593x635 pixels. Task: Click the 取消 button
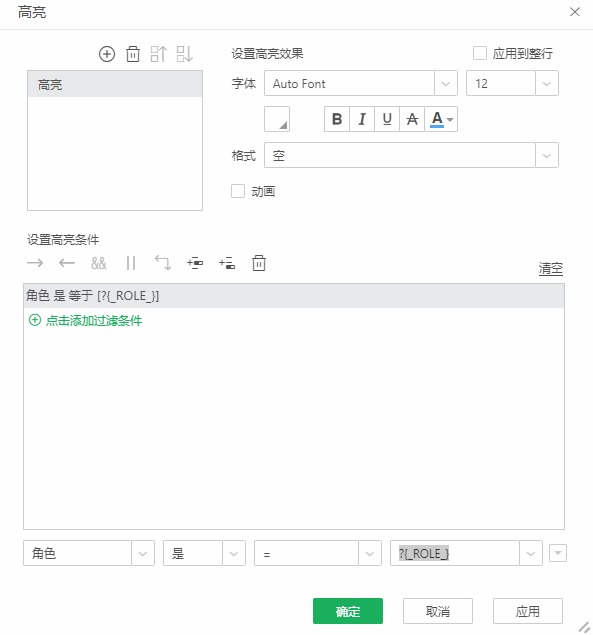(x=438, y=611)
